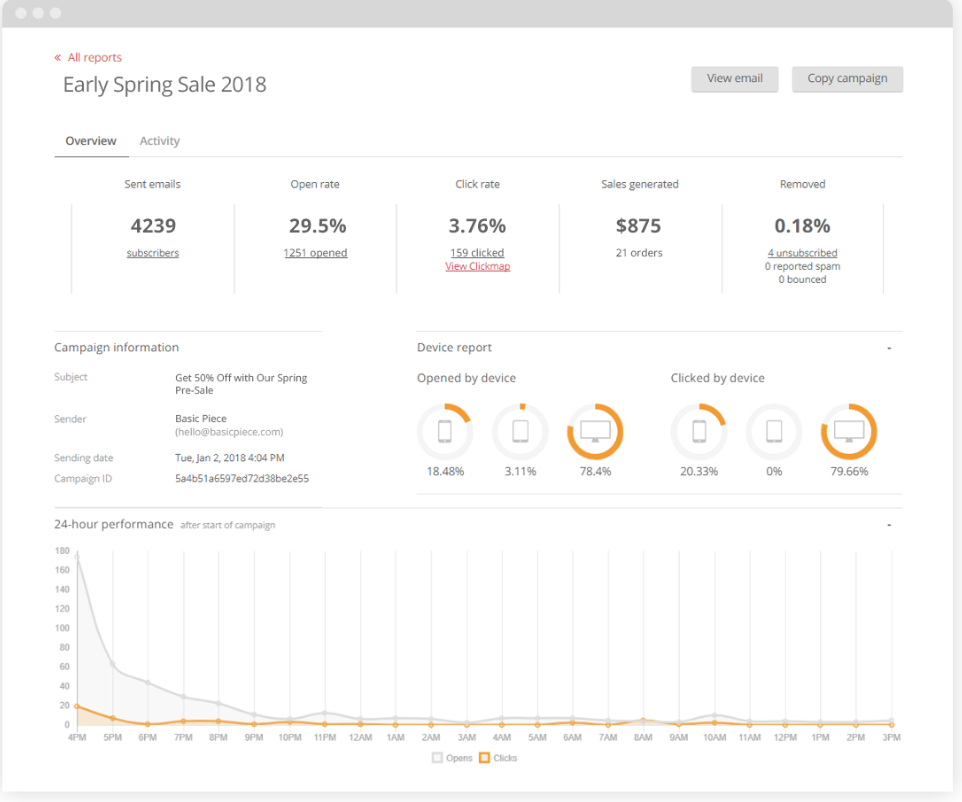
Task: Open the Activity tab
Action: [160, 141]
